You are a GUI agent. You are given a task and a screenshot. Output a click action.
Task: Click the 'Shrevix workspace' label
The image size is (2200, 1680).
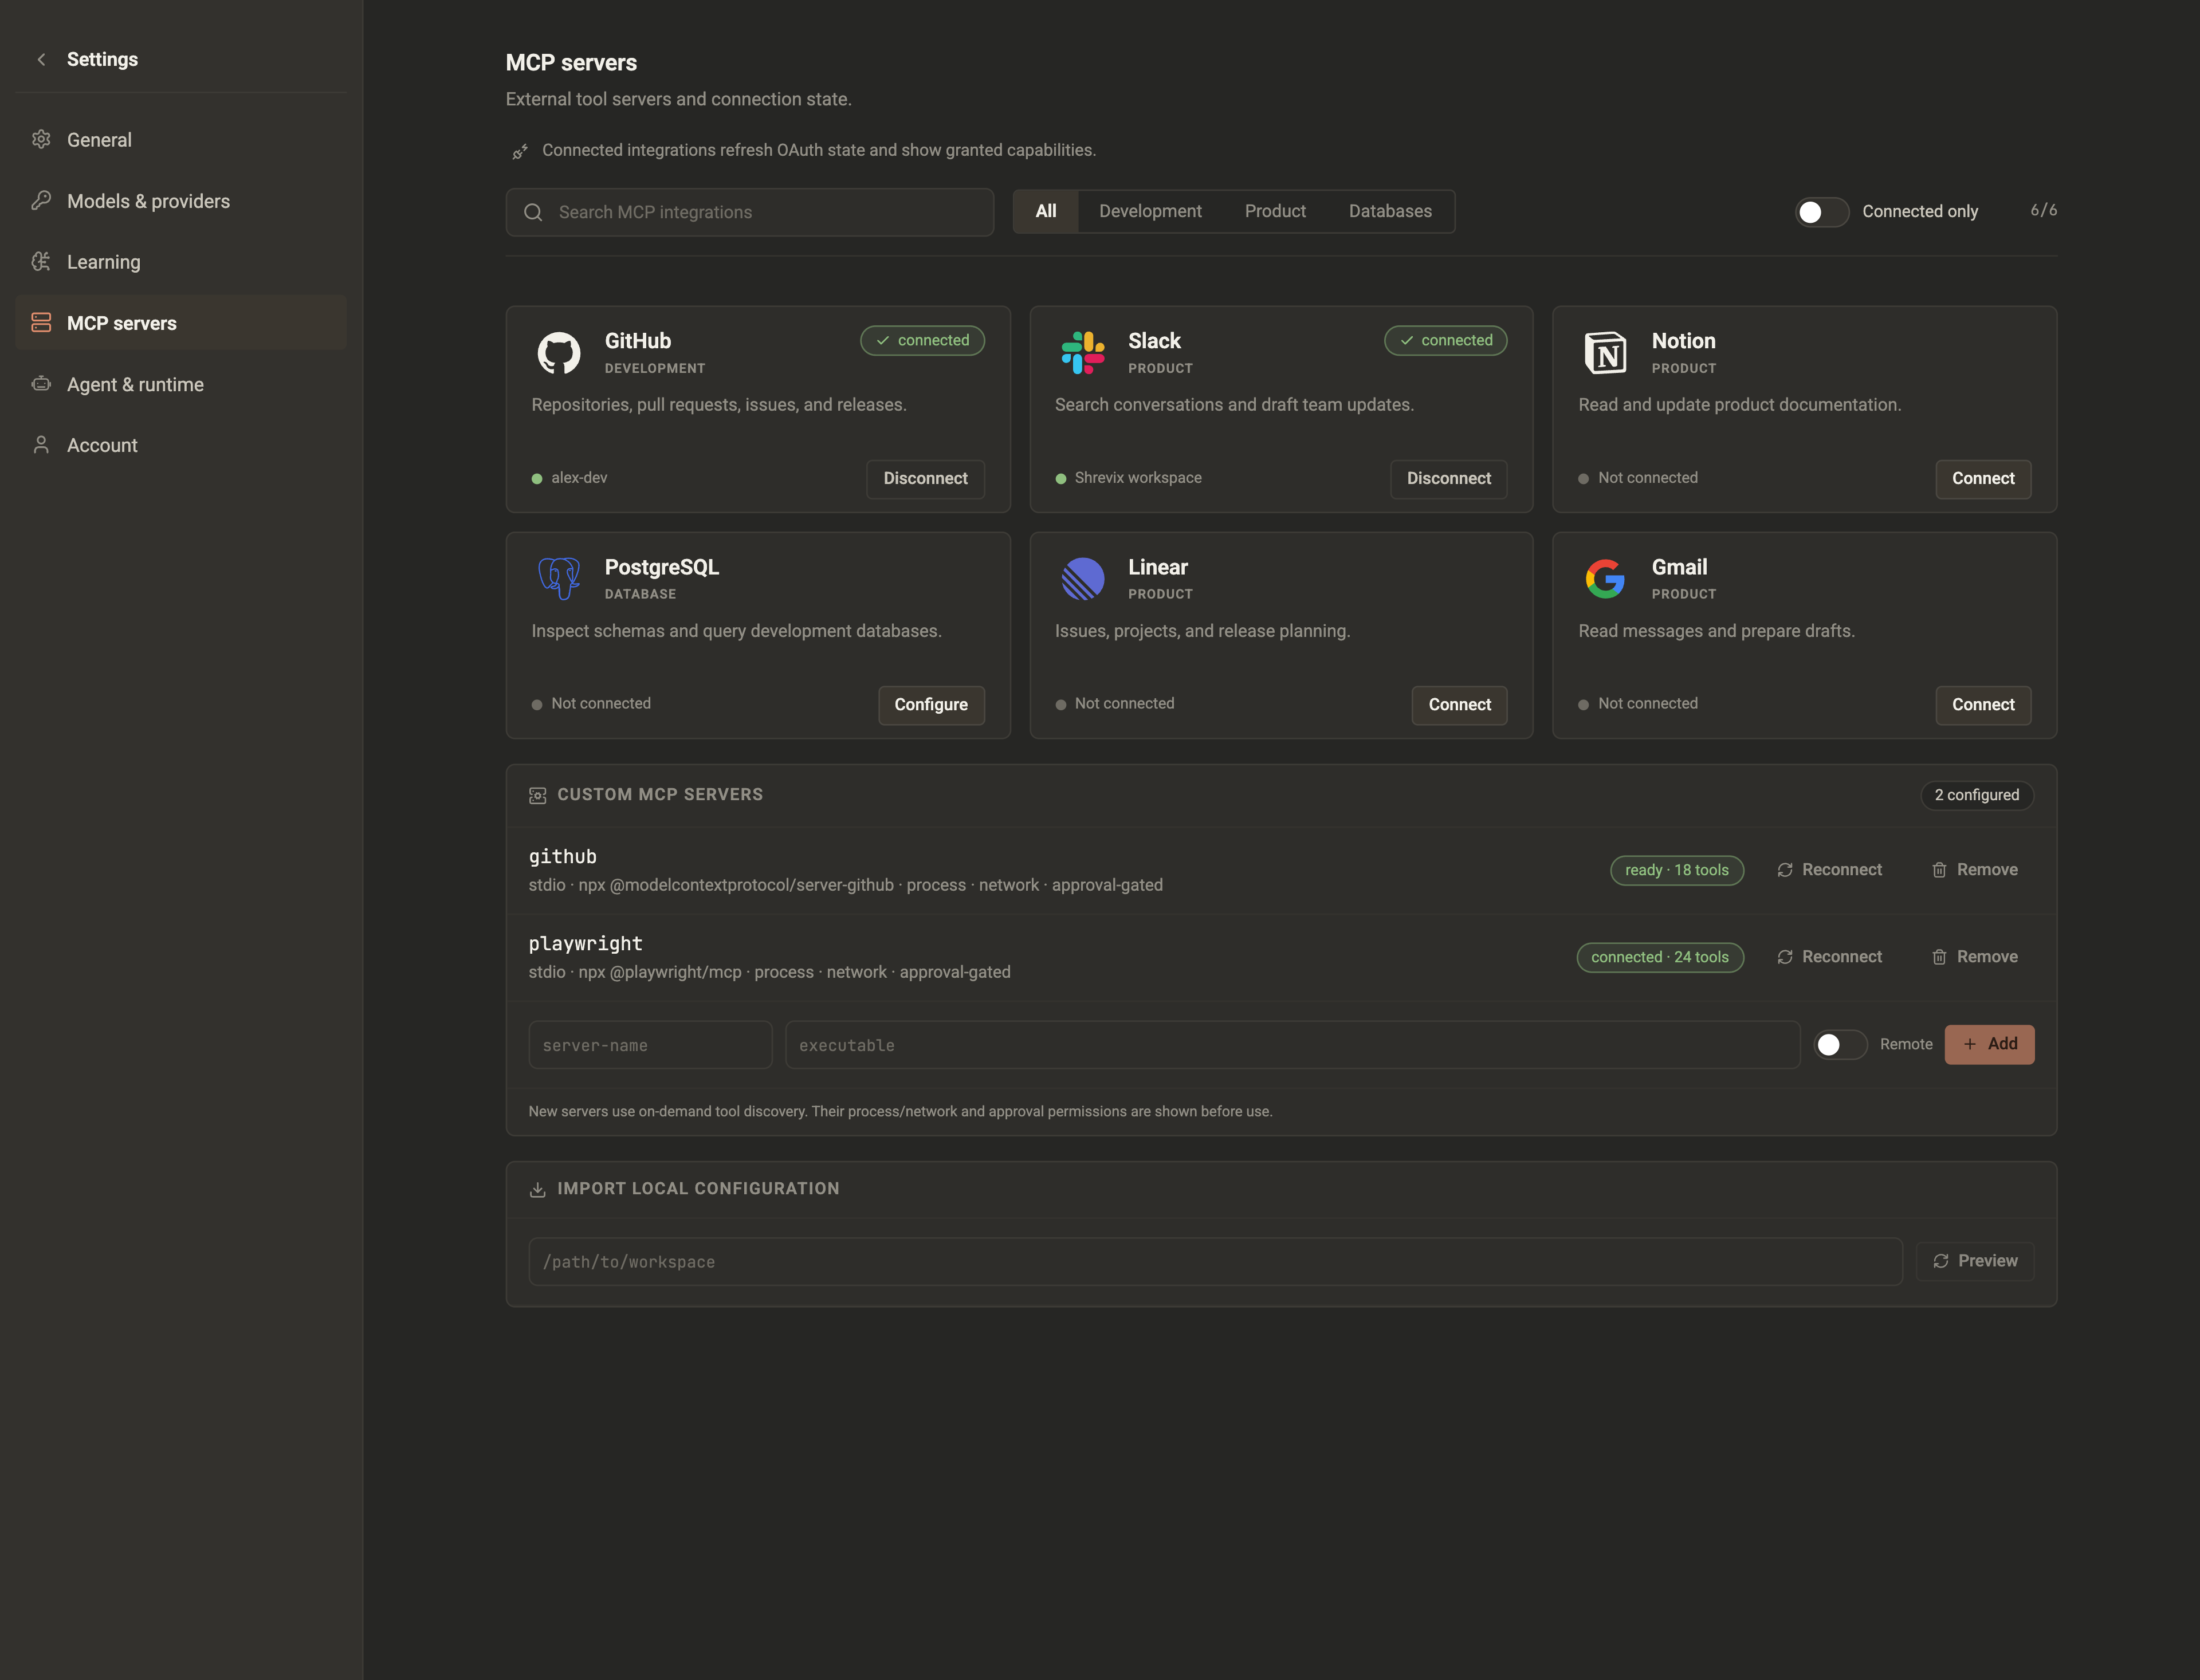tap(1138, 479)
